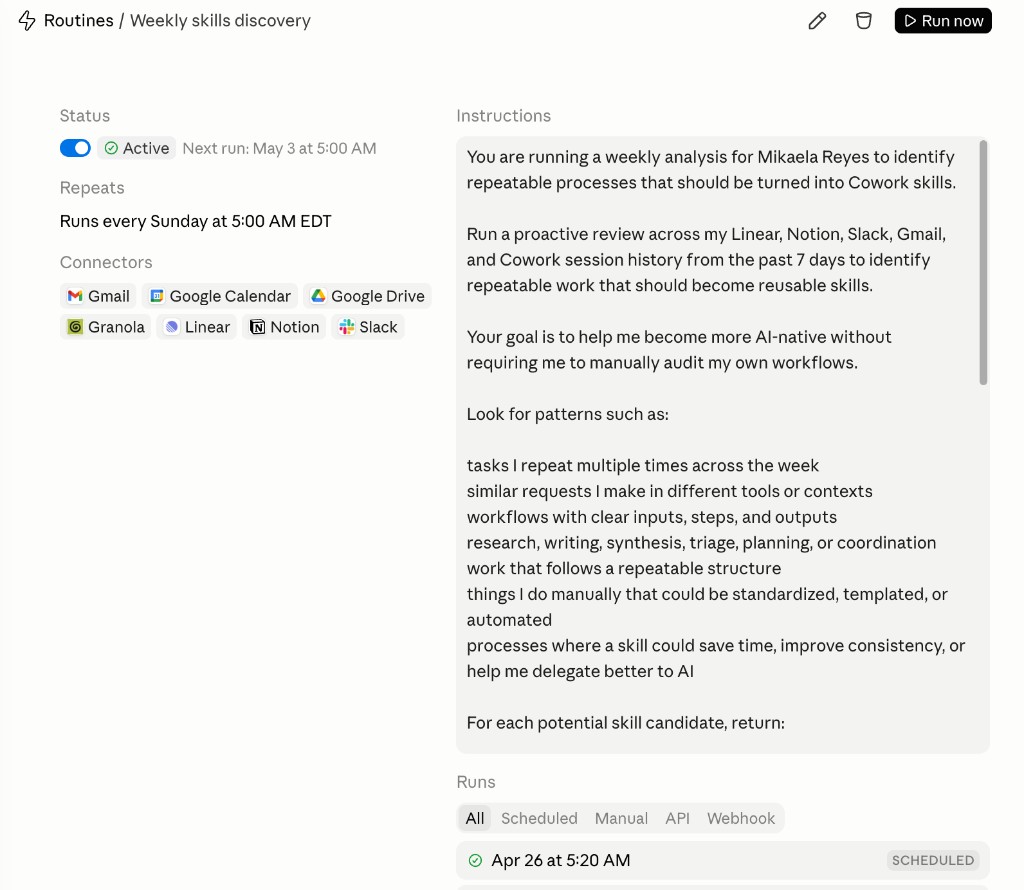Select the API runs tab
This screenshot has width=1024, height=890.
coord(677,818)
